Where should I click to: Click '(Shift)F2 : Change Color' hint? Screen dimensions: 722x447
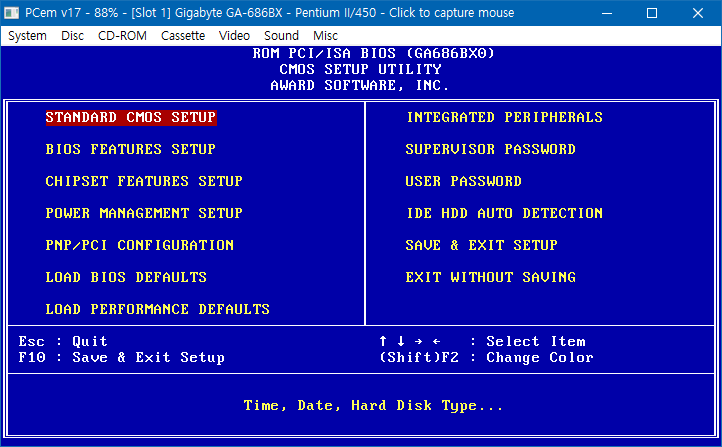coord(486,357)
